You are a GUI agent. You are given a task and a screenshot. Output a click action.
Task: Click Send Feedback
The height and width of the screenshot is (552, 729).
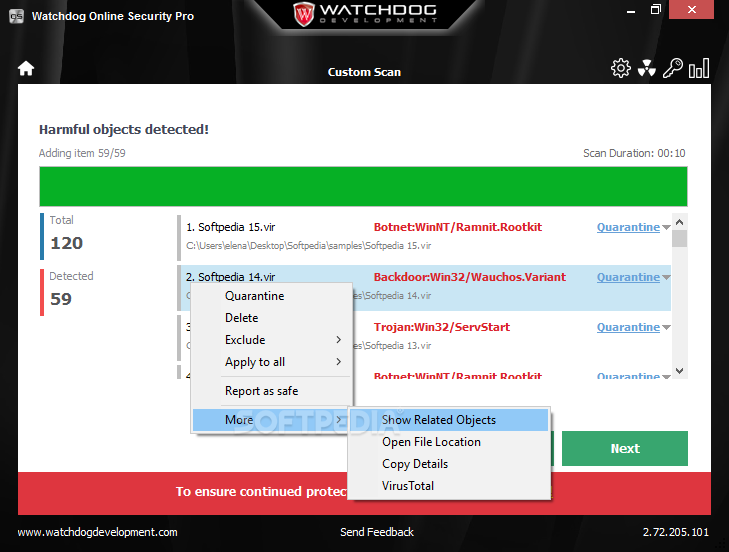377,532
